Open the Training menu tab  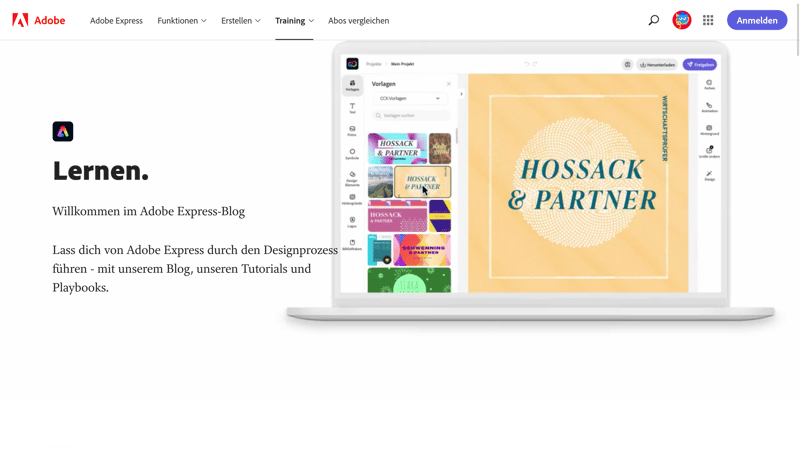294,20
